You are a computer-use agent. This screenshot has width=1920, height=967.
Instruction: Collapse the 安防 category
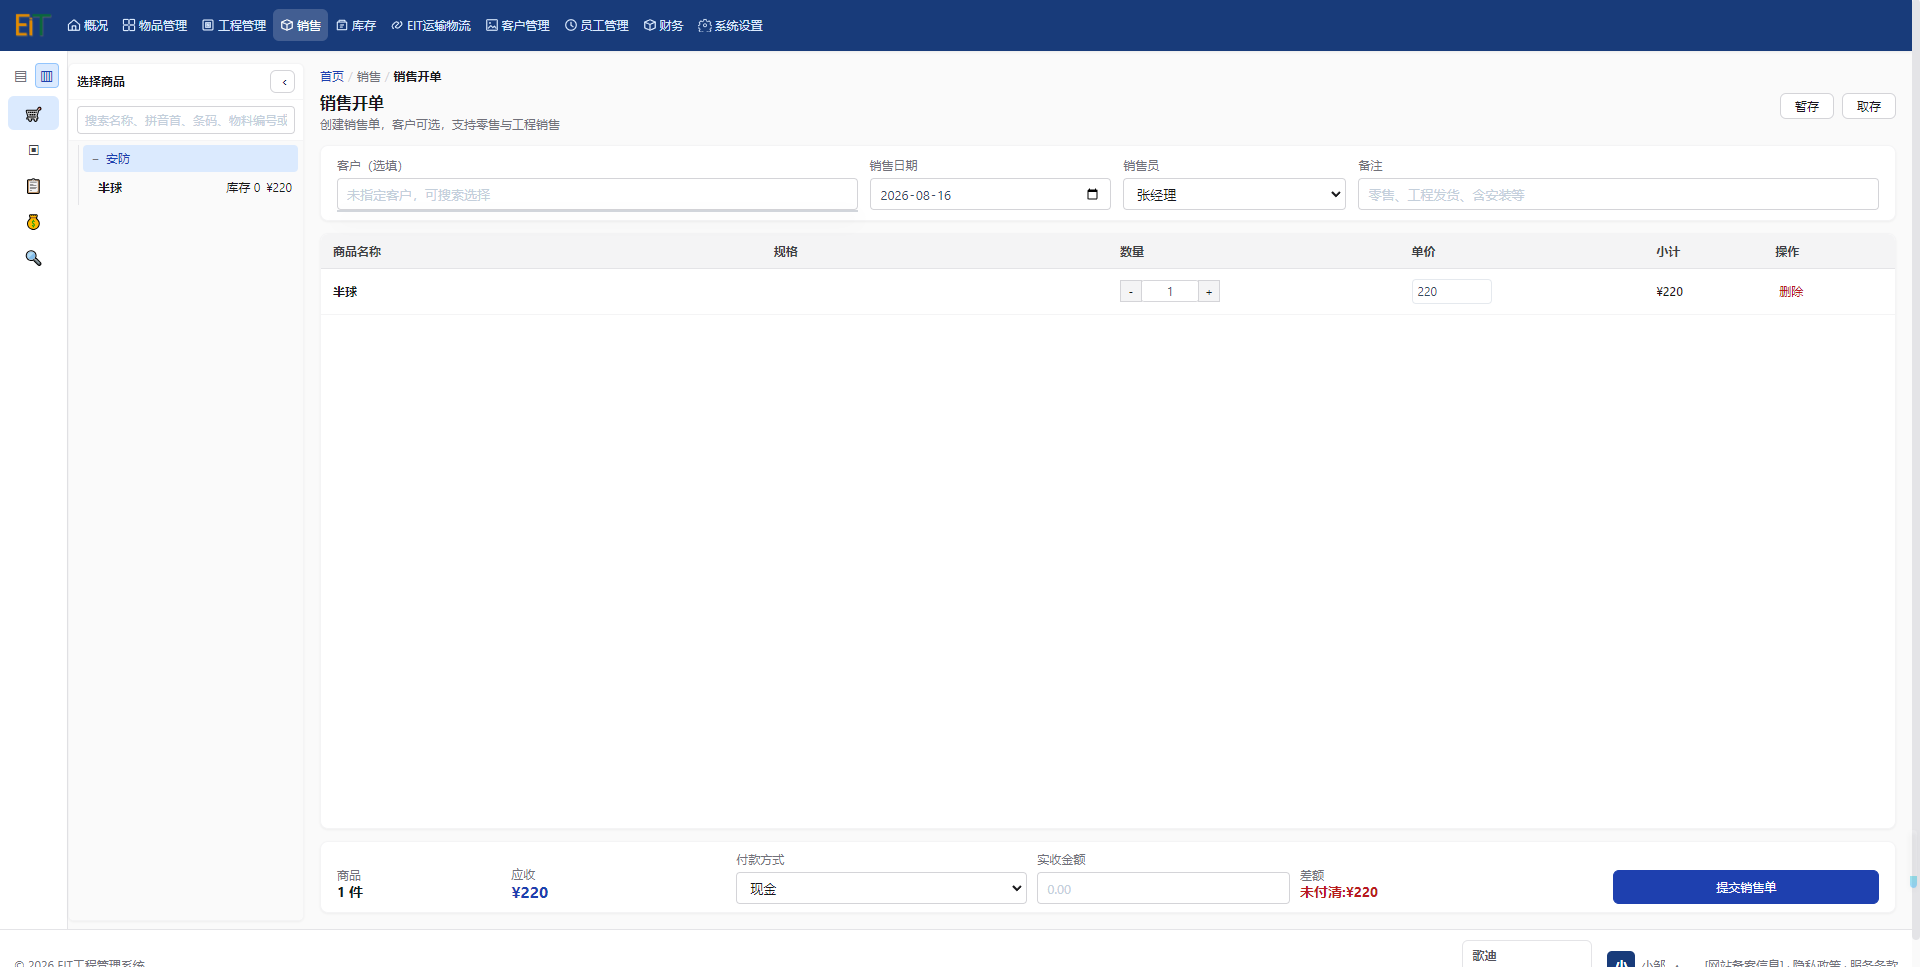click(x=190, y=158)
